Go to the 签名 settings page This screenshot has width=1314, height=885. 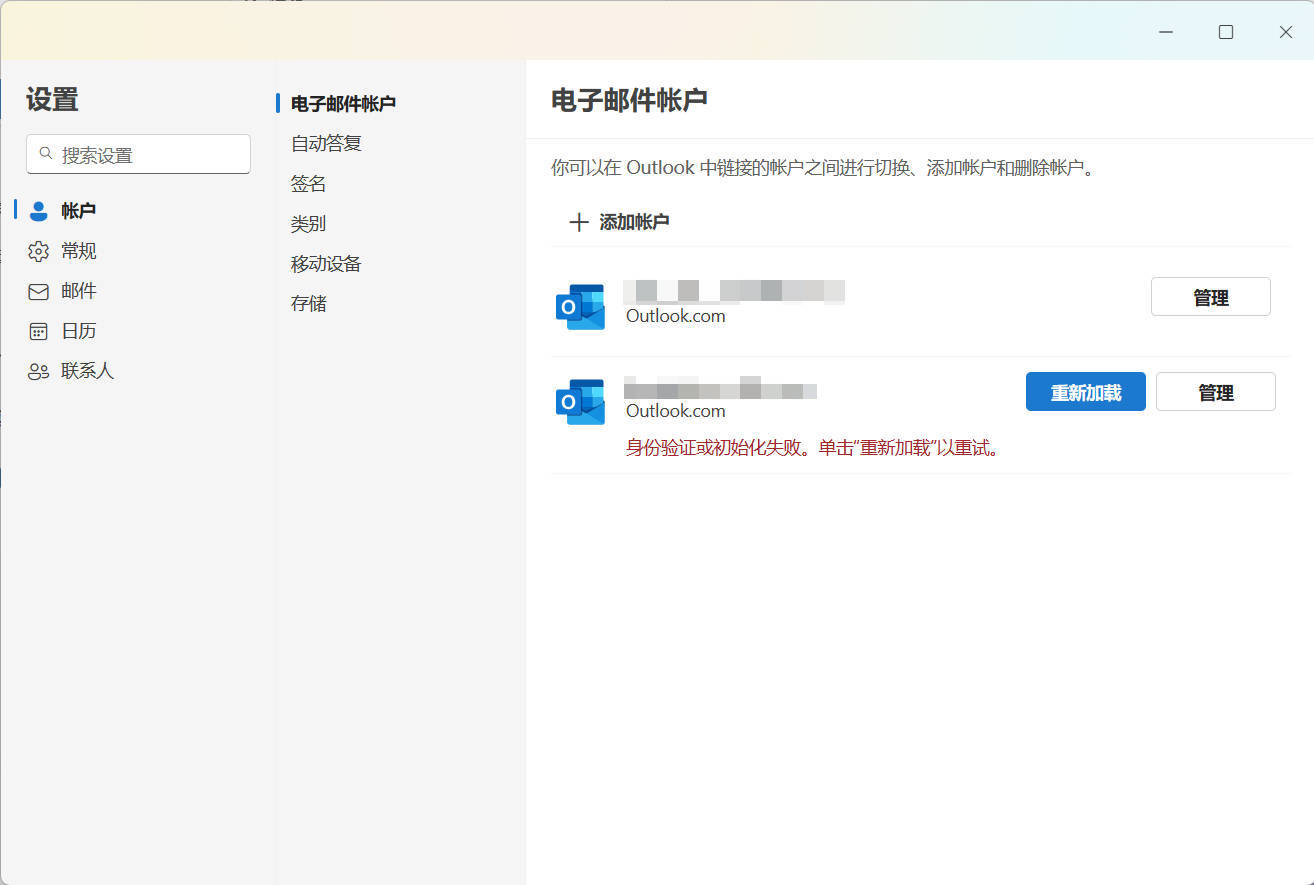tap(308, 183)
